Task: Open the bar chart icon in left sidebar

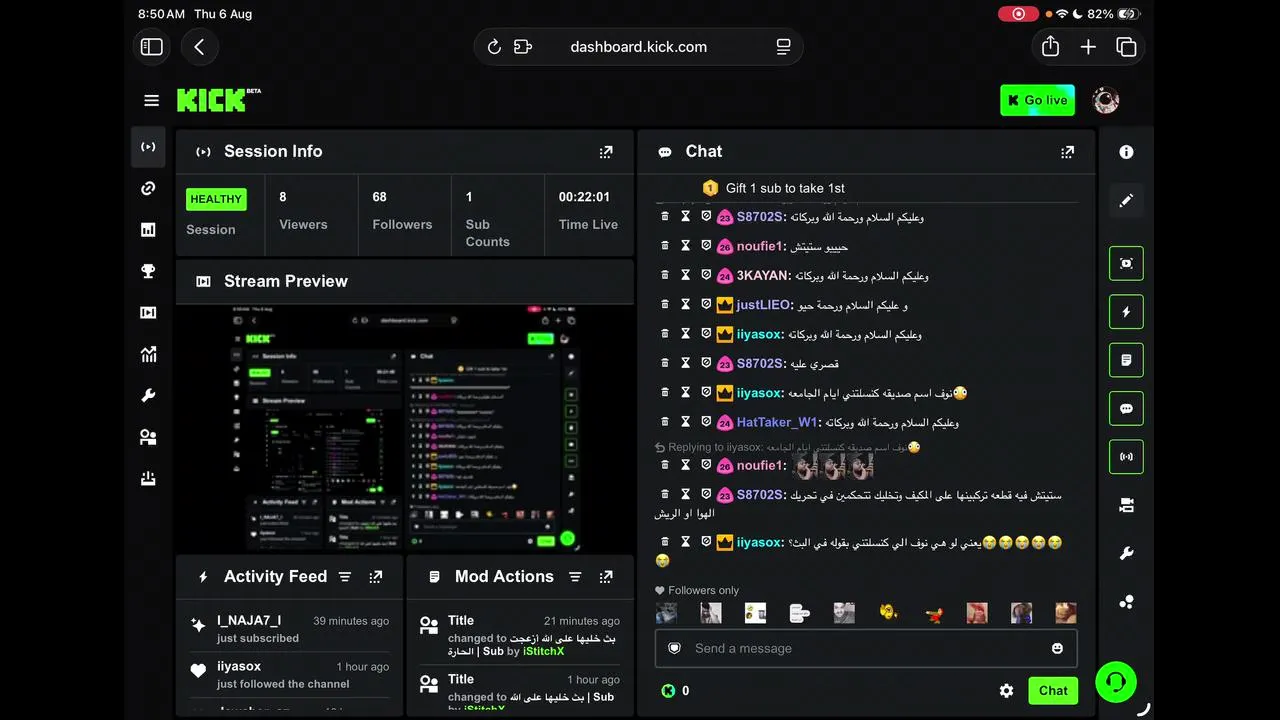Action: click(148, 230)
